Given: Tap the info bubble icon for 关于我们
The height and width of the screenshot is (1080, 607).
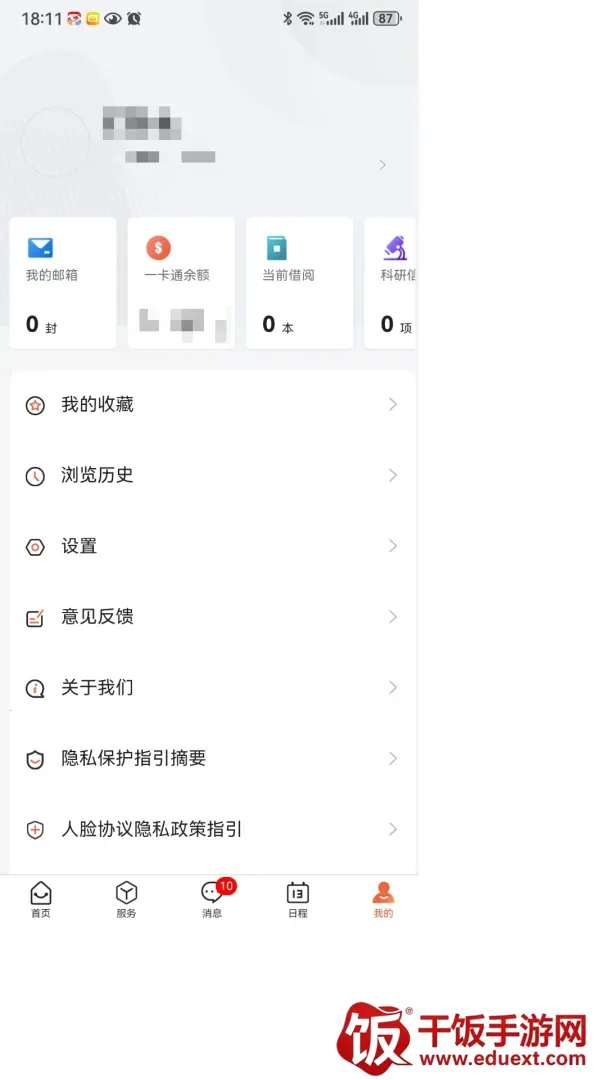Looking at the screenshot, I should 35,688.
